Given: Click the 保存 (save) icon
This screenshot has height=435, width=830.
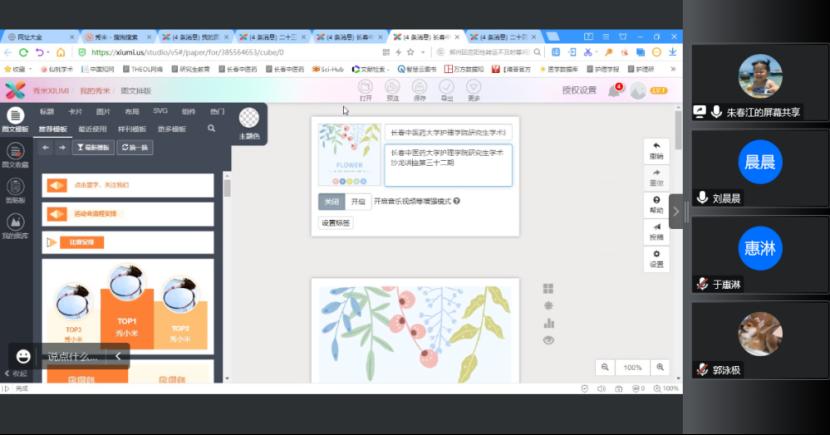Looking at the screenshot, I should [419, 92].
